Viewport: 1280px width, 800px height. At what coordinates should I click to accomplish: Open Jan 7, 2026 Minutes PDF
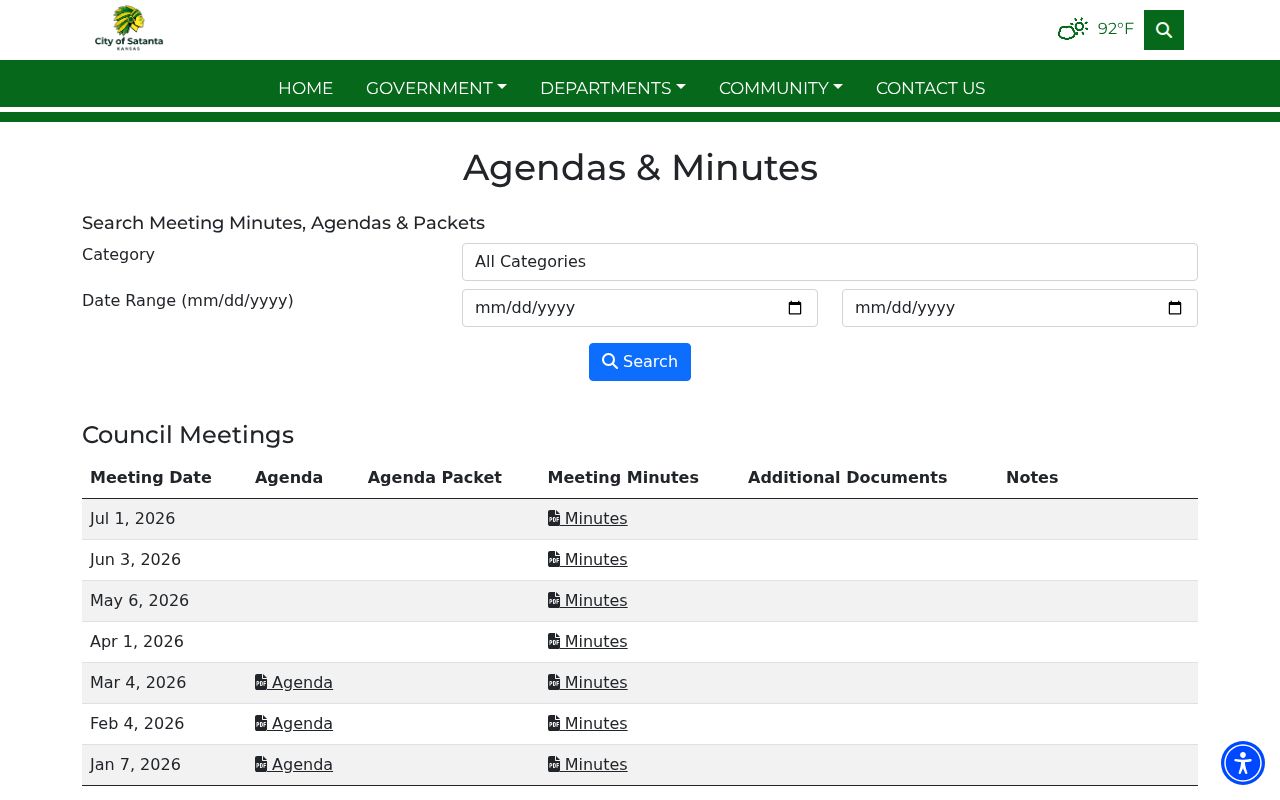588,764
